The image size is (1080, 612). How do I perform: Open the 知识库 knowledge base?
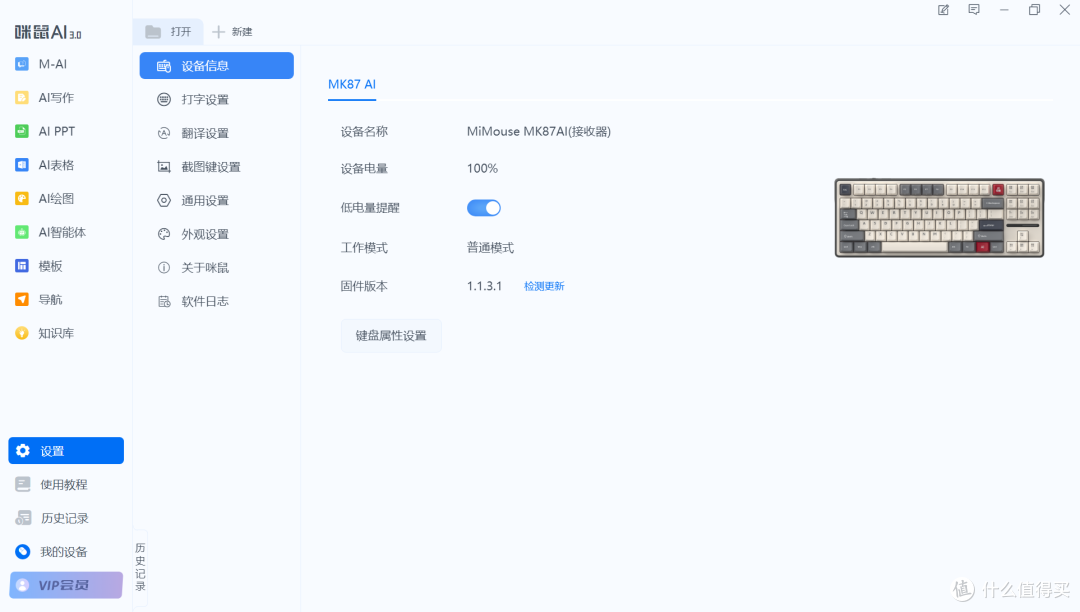click(x=45, y=333)
